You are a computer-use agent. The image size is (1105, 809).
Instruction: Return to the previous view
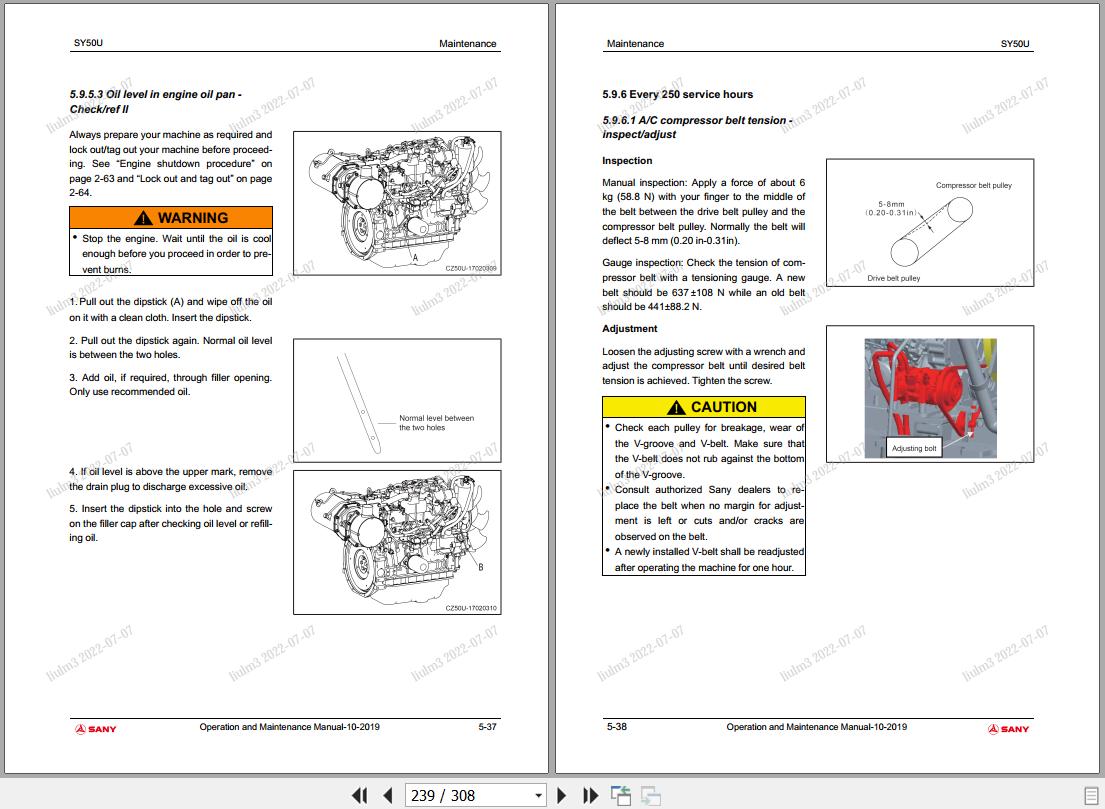pos(621,796)
